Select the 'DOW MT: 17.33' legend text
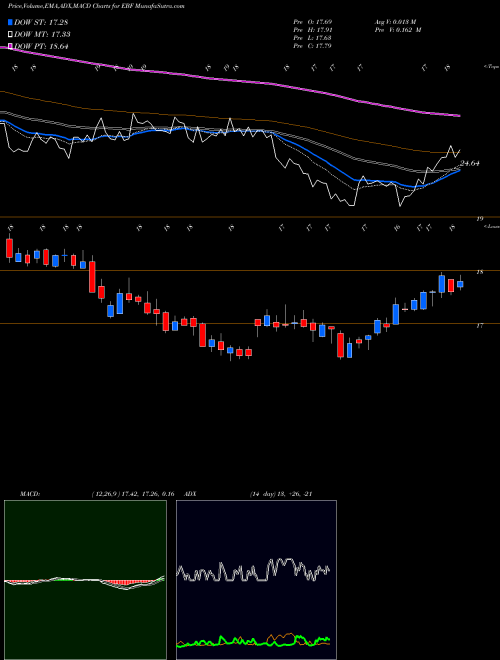 (42, 35)
